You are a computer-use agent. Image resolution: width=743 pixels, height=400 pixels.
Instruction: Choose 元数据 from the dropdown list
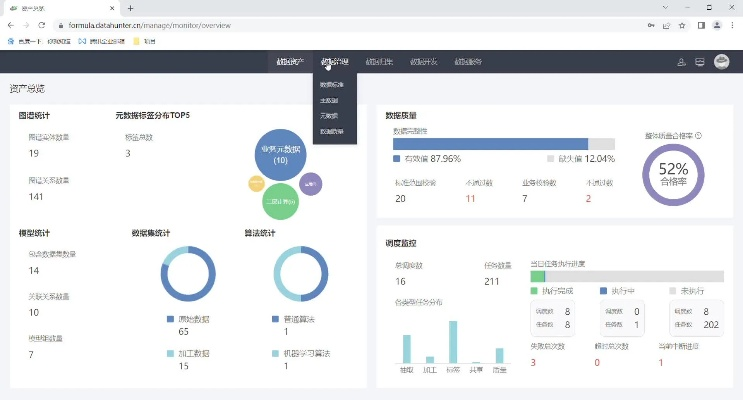pyautogui.click(x=330, y=116)
